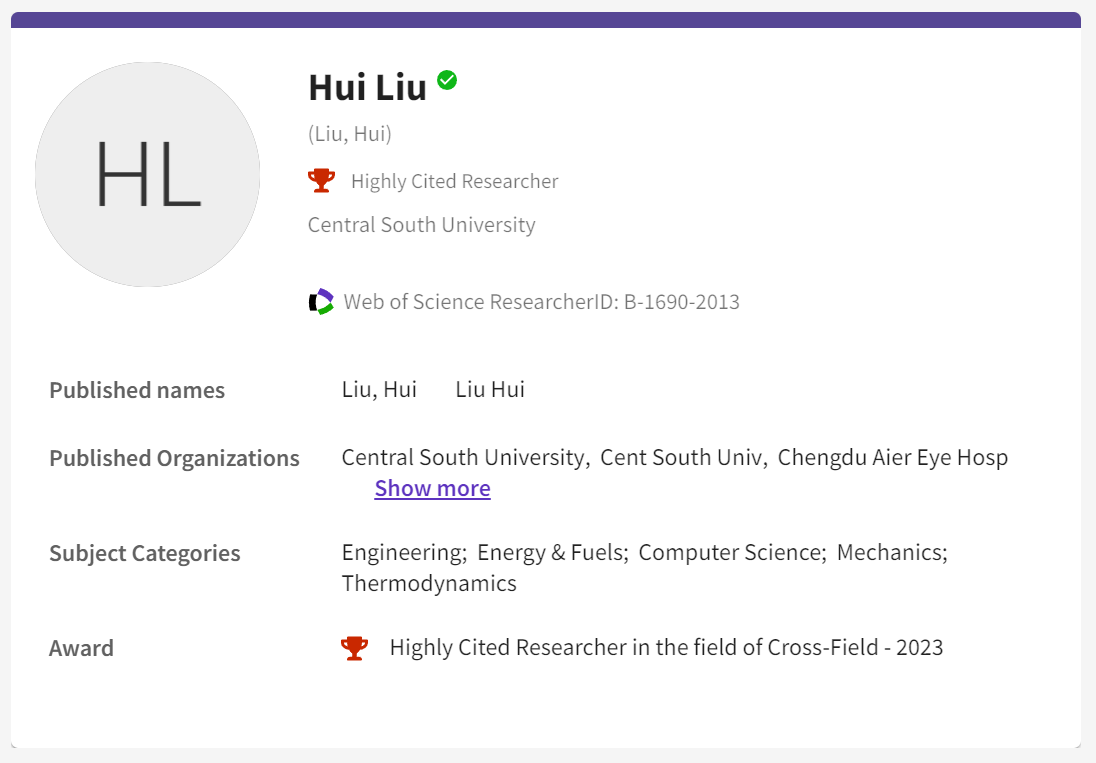Click the Web of Science ResearcherID logo
The image size is (1096, 763).
[x=321, y=301]
